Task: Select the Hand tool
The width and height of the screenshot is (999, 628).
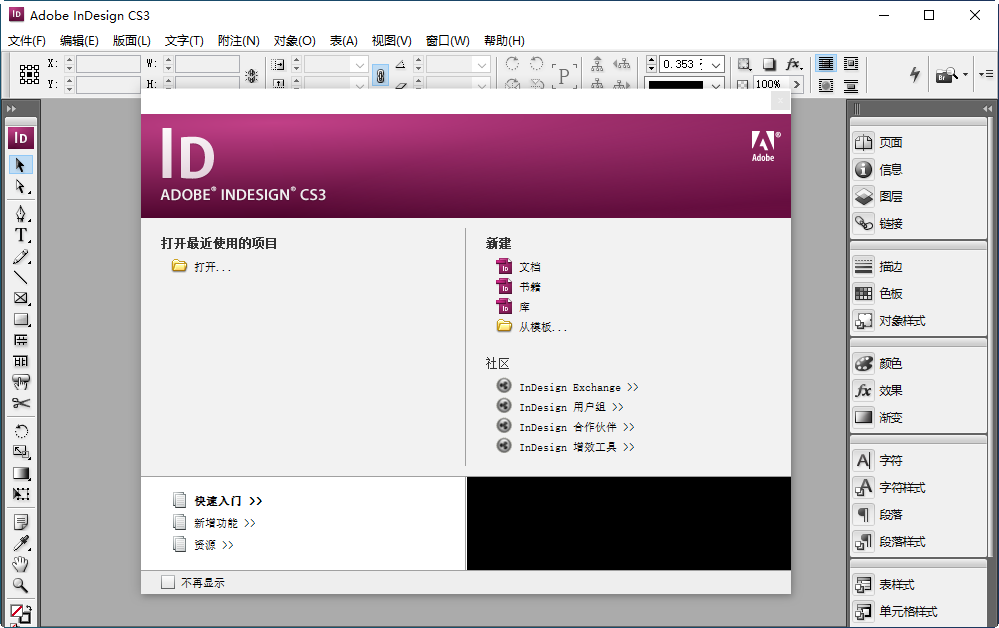Action: click(20, 564)
